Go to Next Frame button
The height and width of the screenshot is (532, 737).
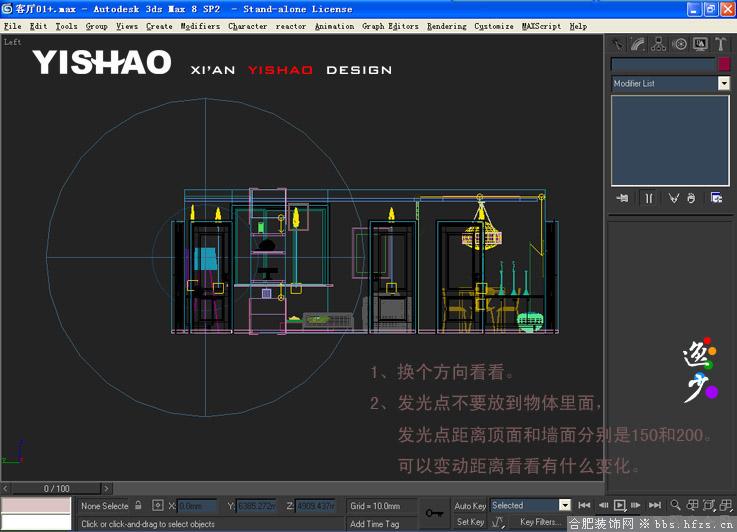(636, 505)
